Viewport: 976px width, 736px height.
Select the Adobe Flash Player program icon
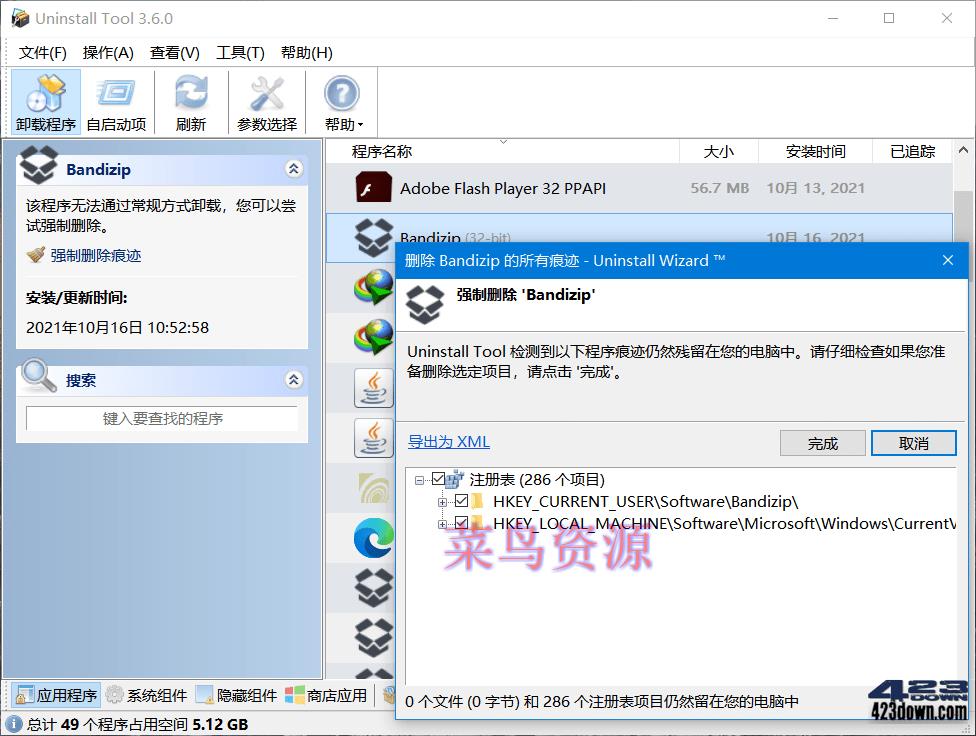pyautogui.click(x=372, y=187)
